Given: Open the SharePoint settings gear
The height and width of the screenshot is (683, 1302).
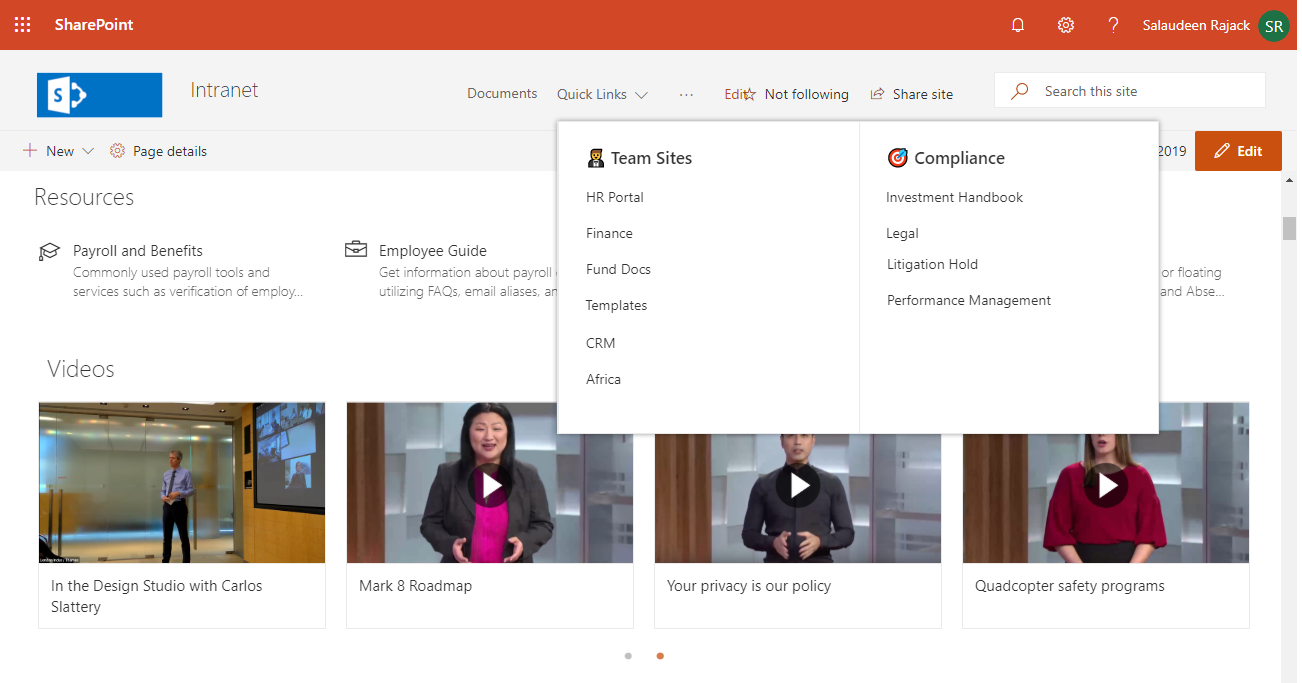Looking at the screenshot, I should coord(1065,25).
